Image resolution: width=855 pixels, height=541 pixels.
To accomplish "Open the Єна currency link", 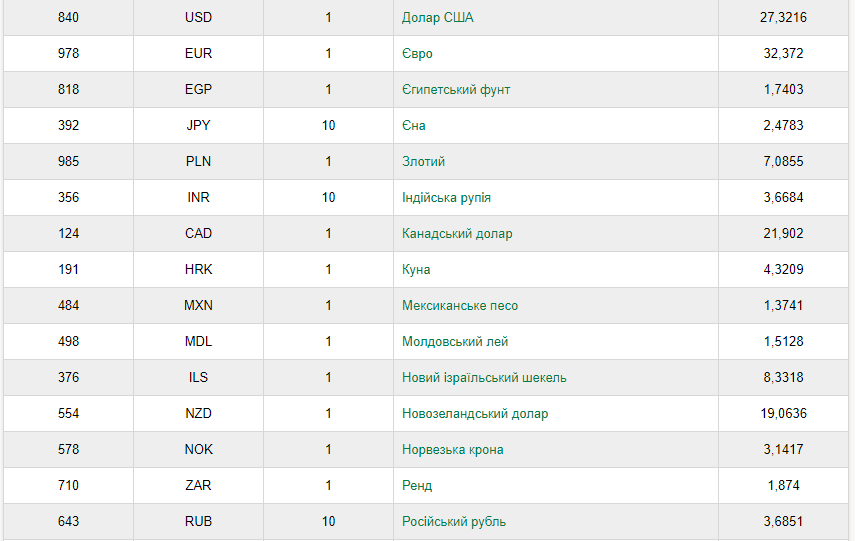I will [x=413, y=125].
